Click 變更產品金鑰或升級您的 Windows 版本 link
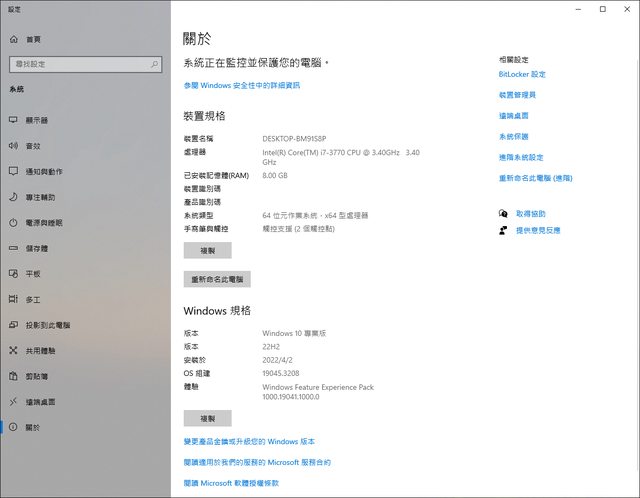This screenshot has width=640, height=498. point(249,441)
